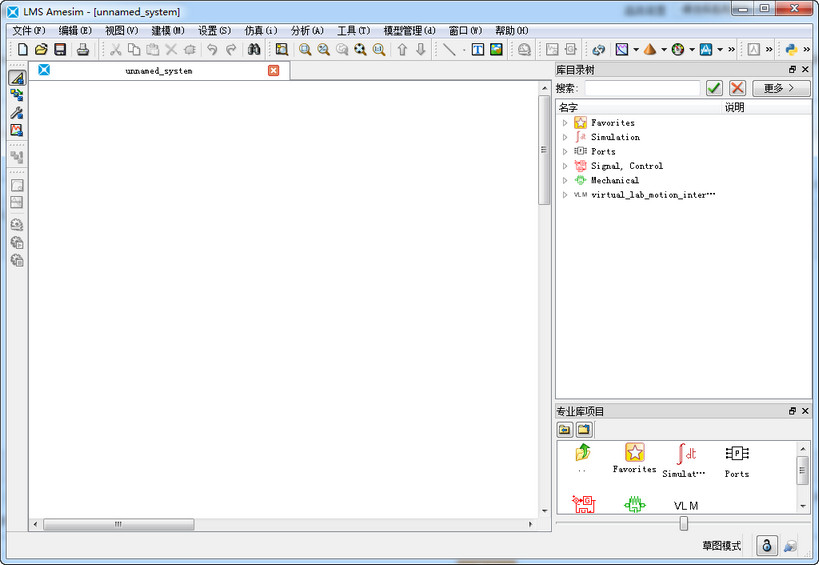Click the canvas vertical scrollbar thumb
This screenshot has width=819, height=565.
pyautogui.click(x=544, y=150)
